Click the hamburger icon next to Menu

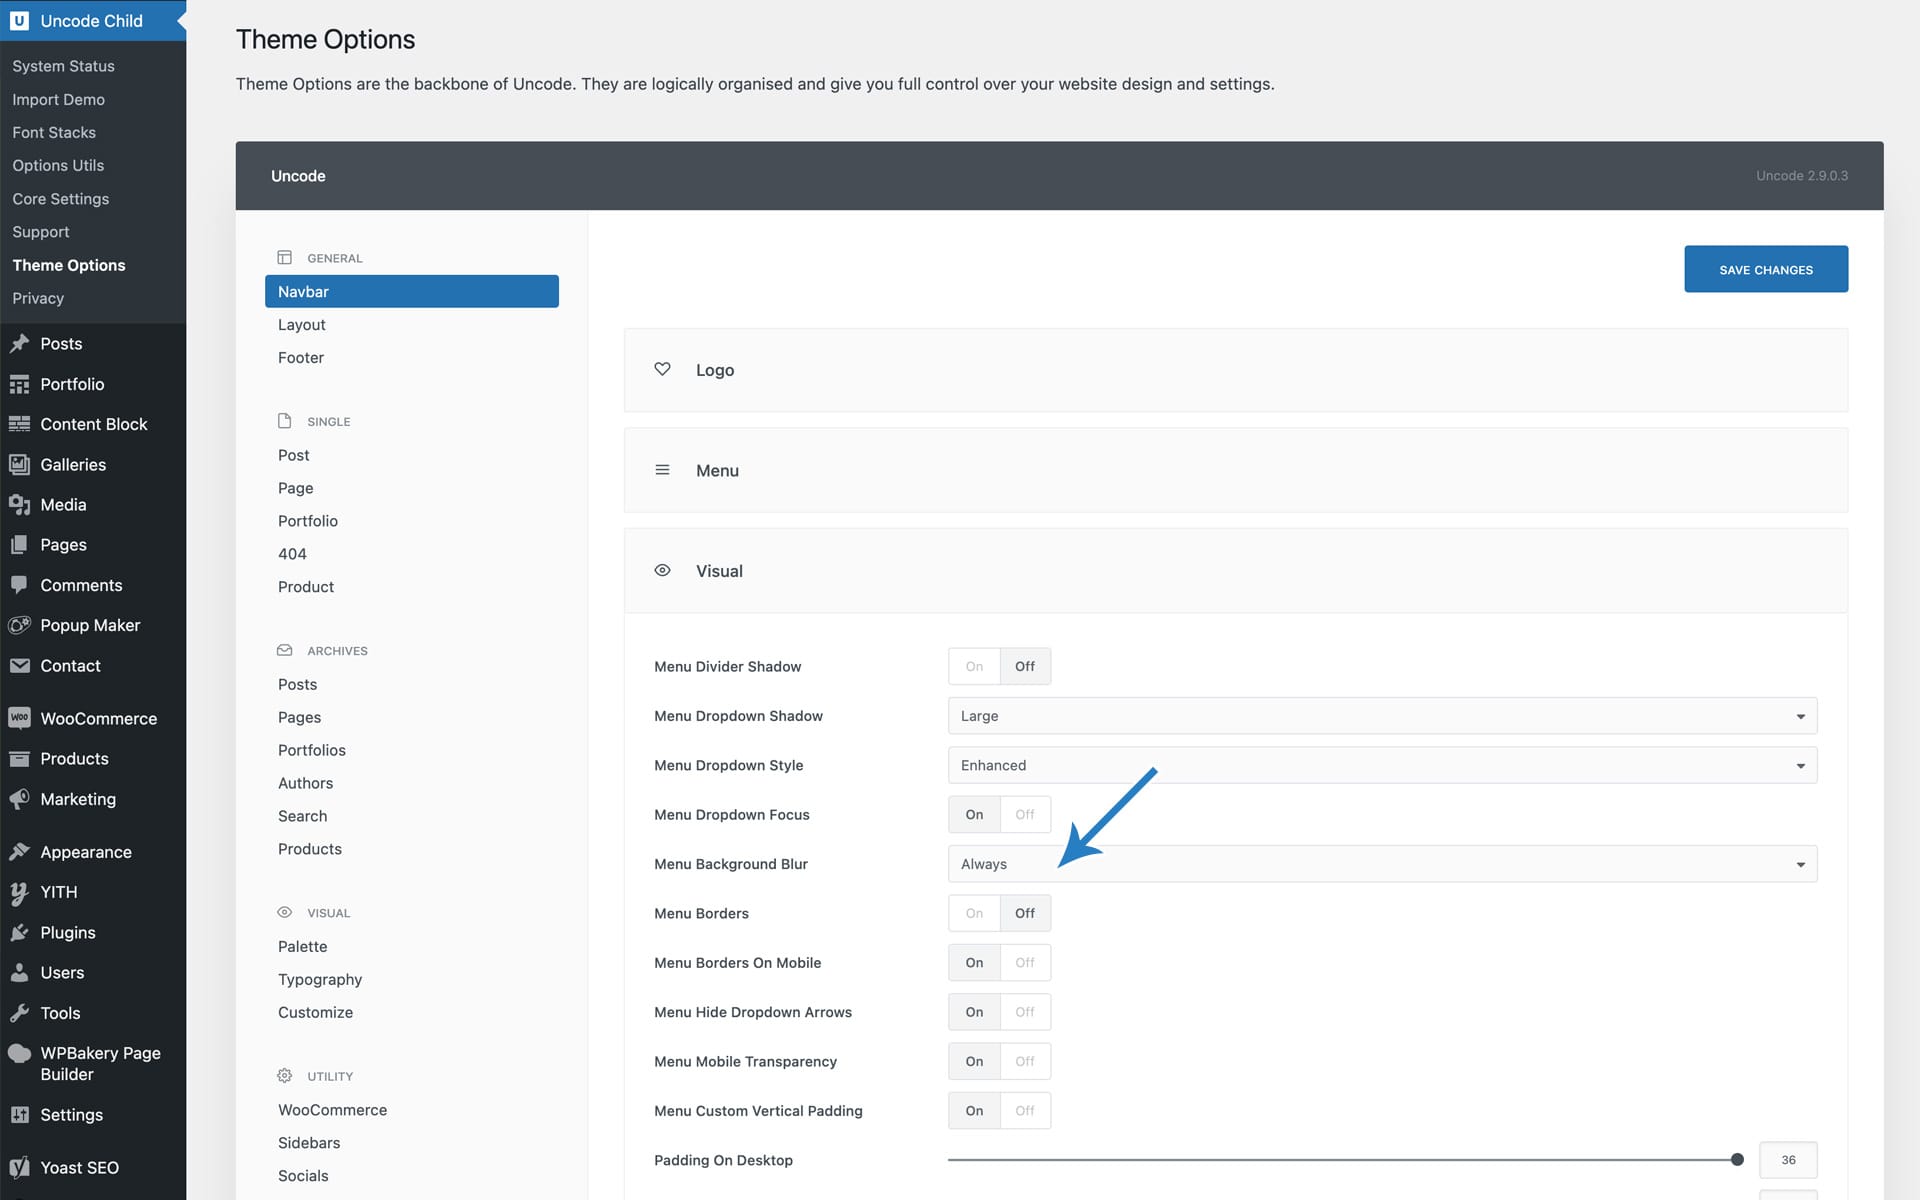tap(662, 470)
